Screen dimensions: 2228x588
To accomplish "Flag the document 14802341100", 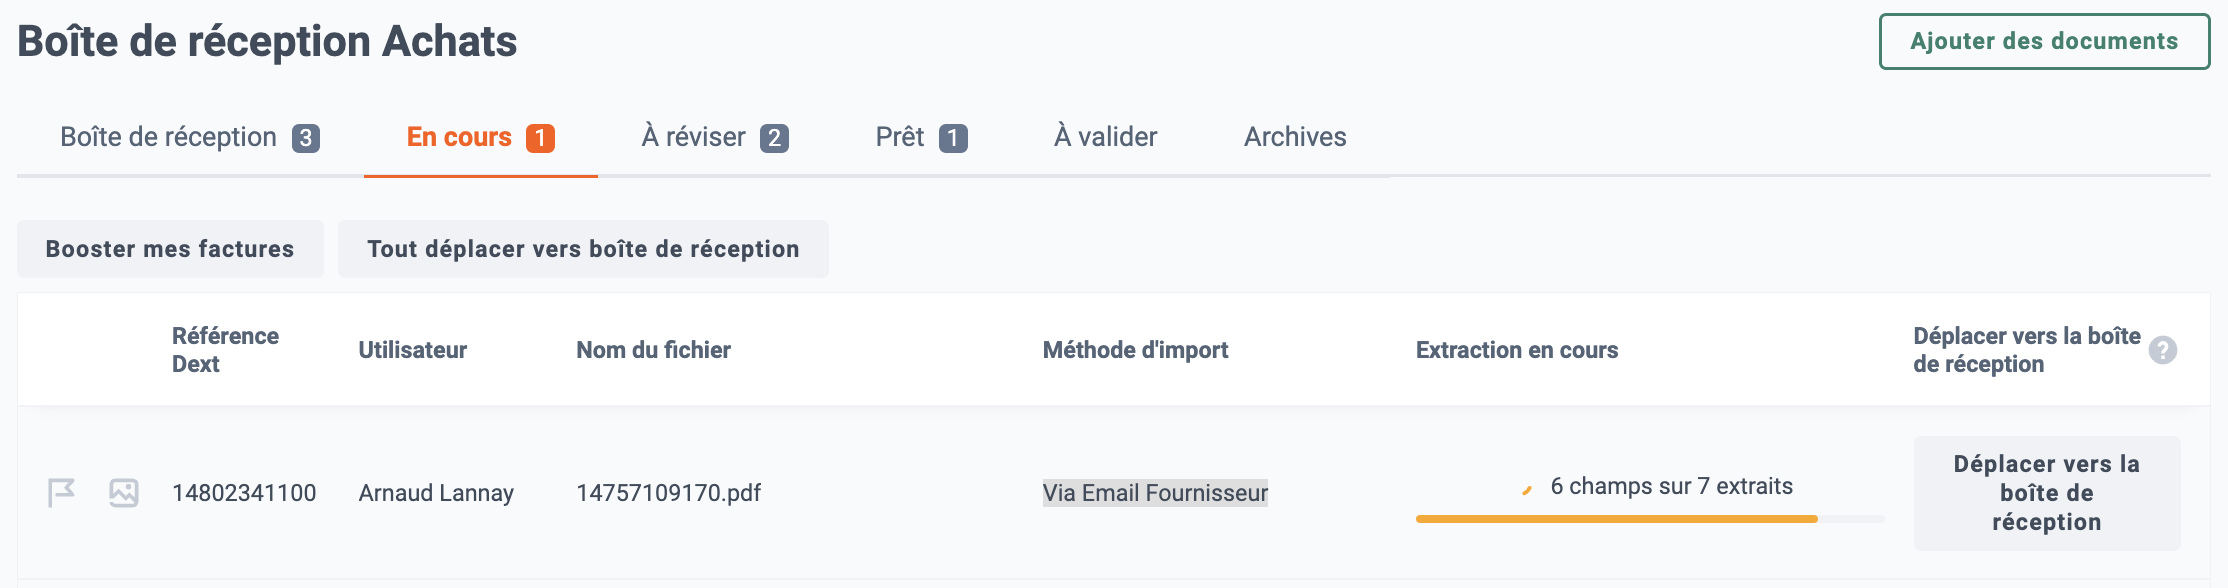I will pos(61,493).
